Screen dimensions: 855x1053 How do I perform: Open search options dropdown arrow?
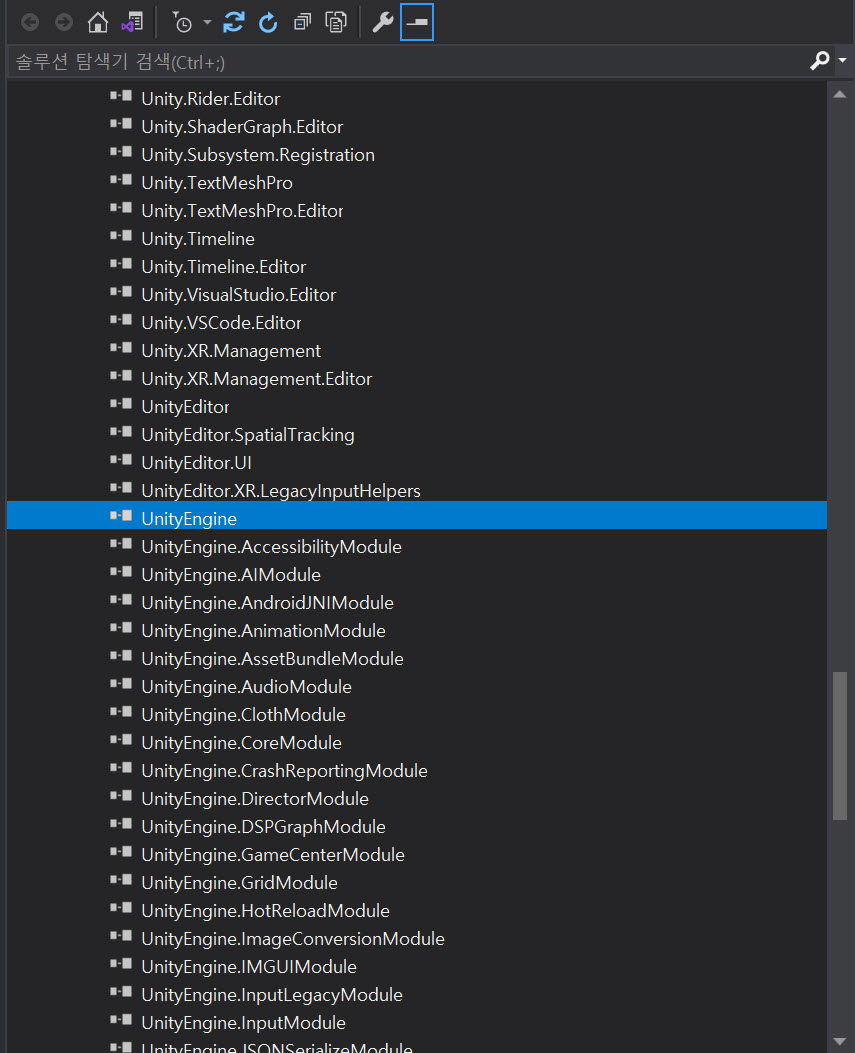pos(842,60)
